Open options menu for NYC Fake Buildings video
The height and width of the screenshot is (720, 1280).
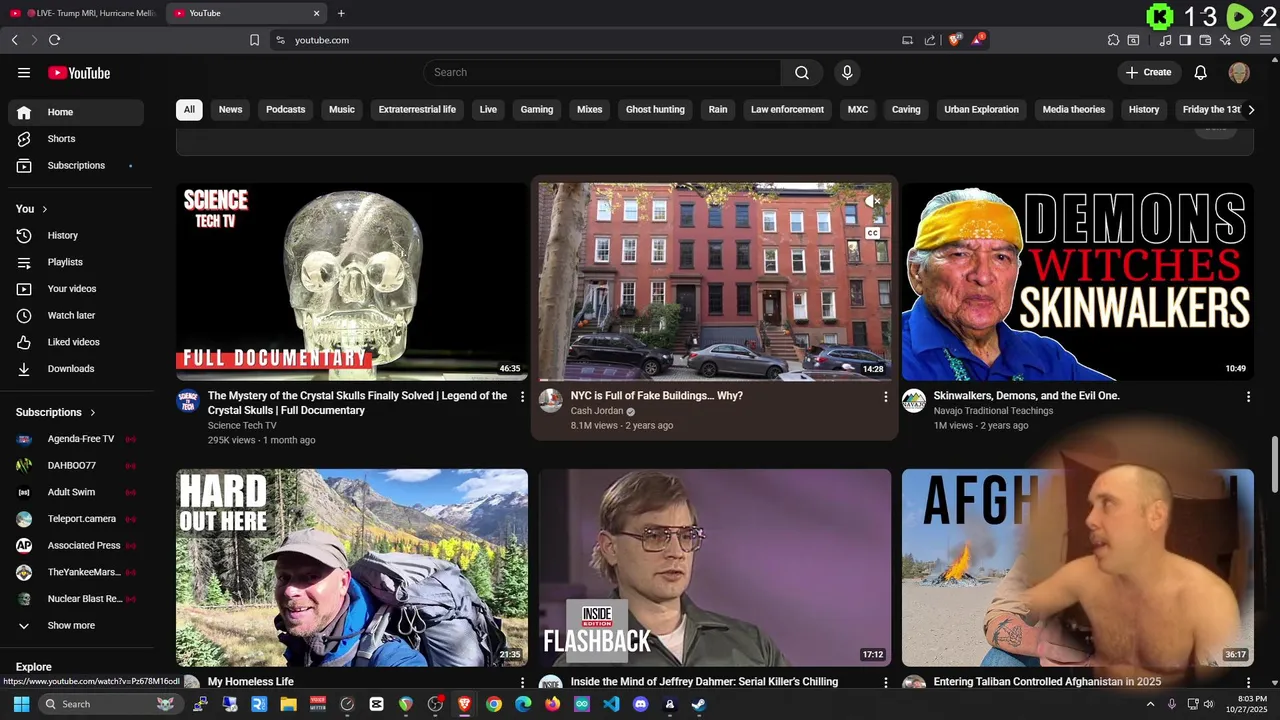[885, 397]
